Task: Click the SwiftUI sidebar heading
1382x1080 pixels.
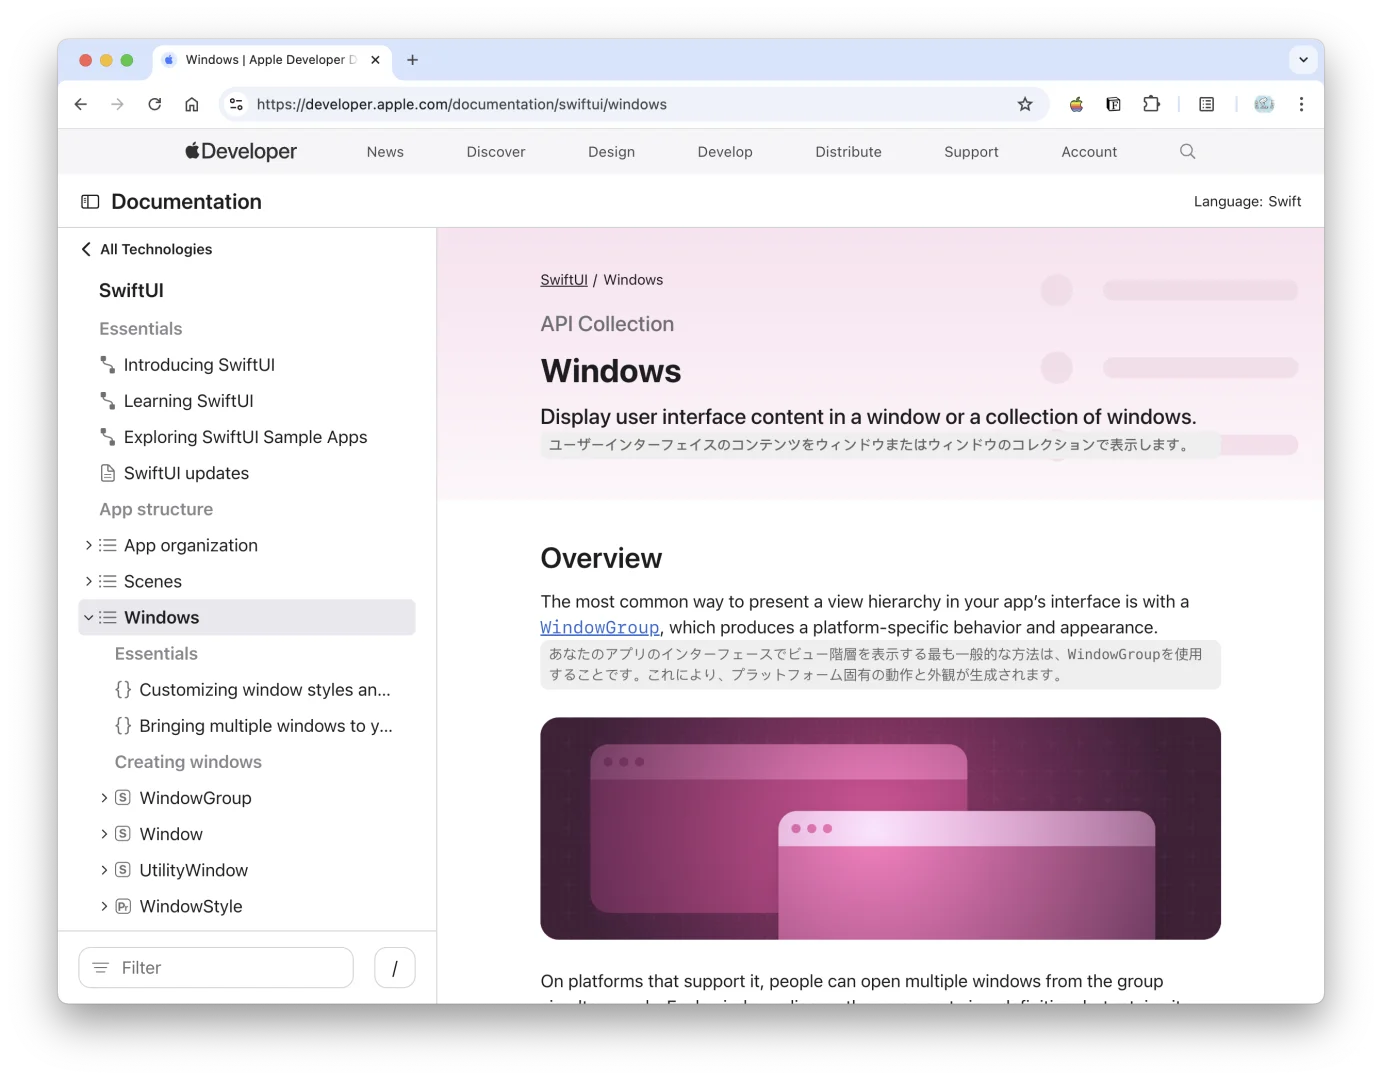Action: point(131,290)
